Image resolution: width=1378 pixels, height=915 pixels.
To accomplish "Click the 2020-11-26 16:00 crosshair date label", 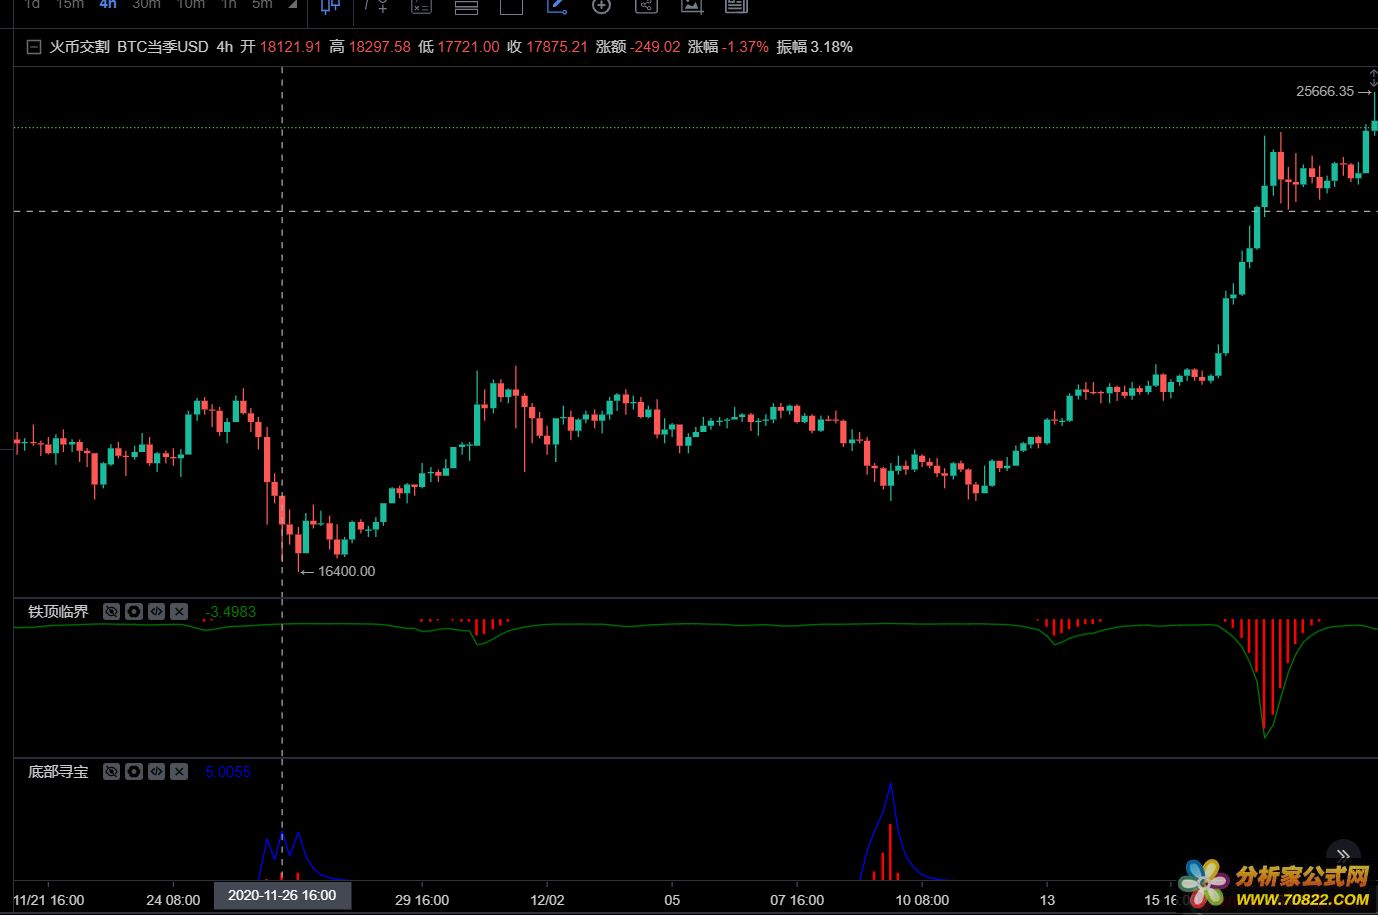I will click(x=282, y=895).
